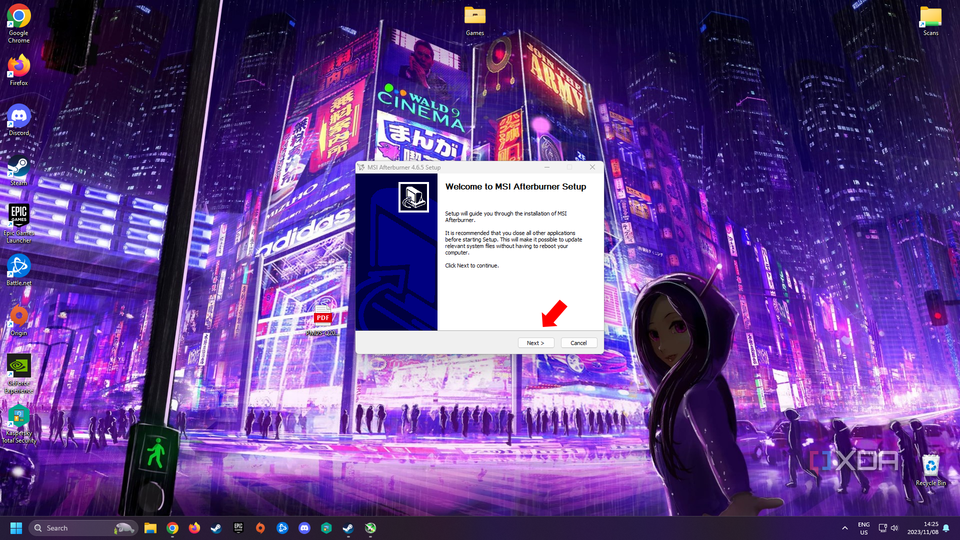Open Firefox from the taskbar
Screen dimensions: 960x540
click(x=194, y=528)
